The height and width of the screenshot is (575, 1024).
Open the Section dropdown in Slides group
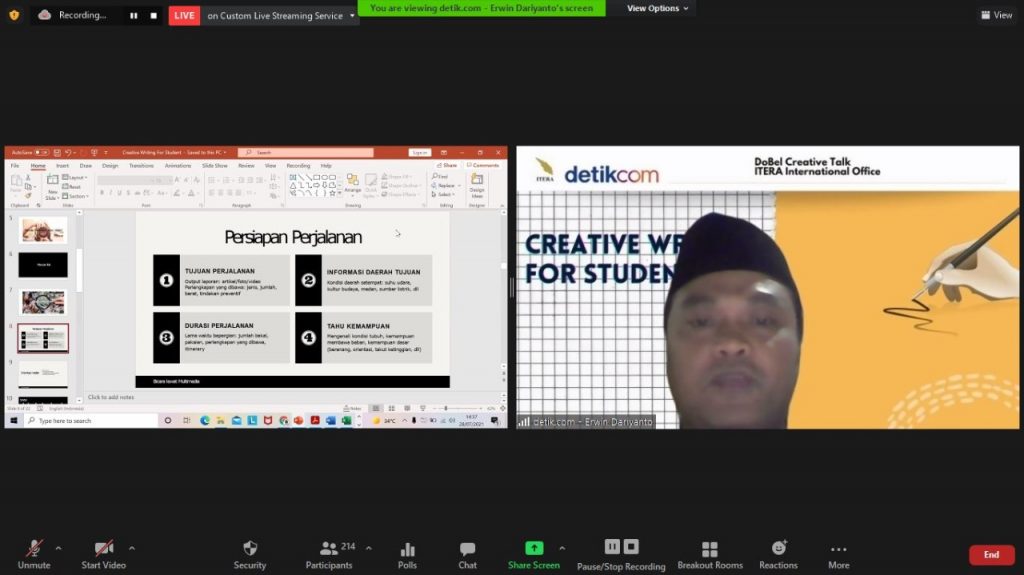pyautogui.click(x=75, y=196)
